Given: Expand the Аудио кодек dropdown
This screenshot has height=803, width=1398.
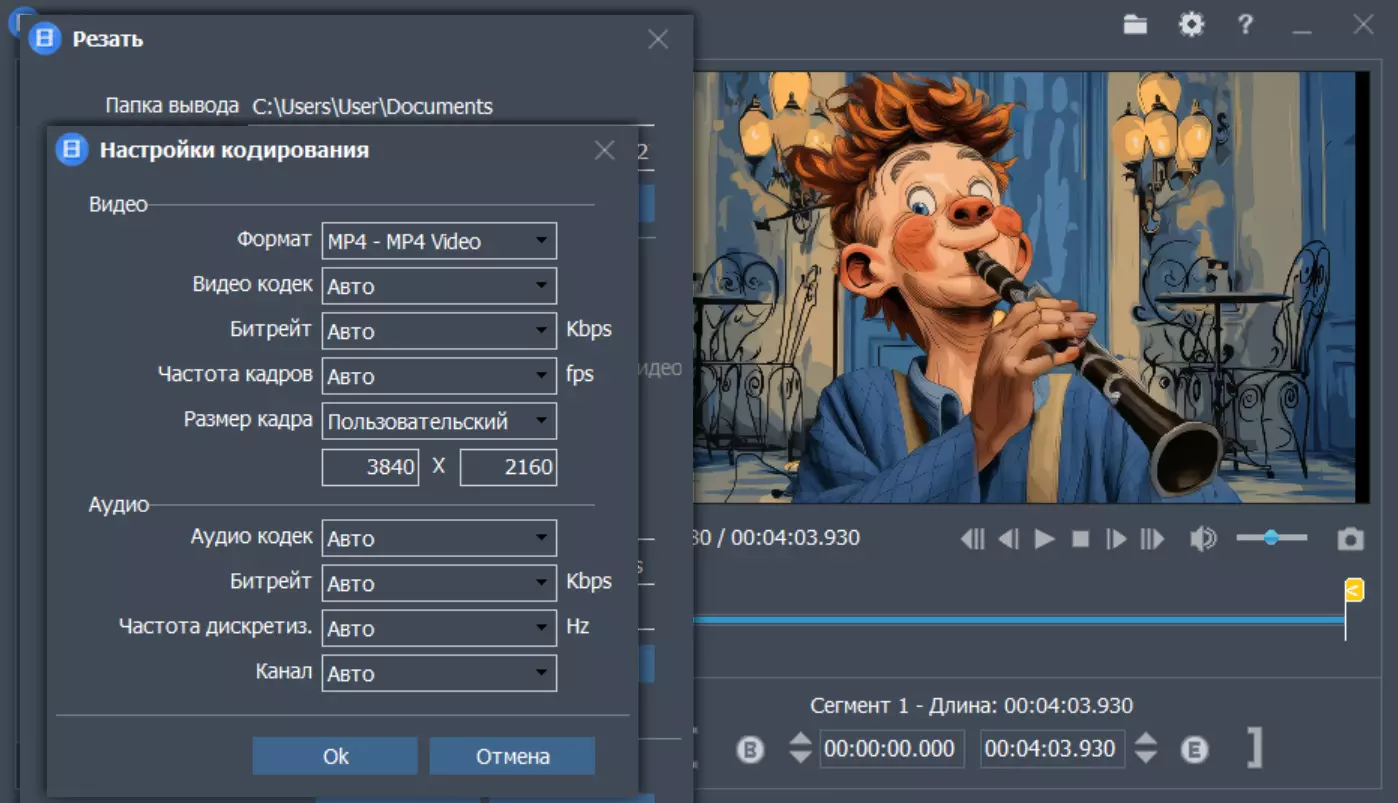Looking at the screenshot, I should pos(439,538).
